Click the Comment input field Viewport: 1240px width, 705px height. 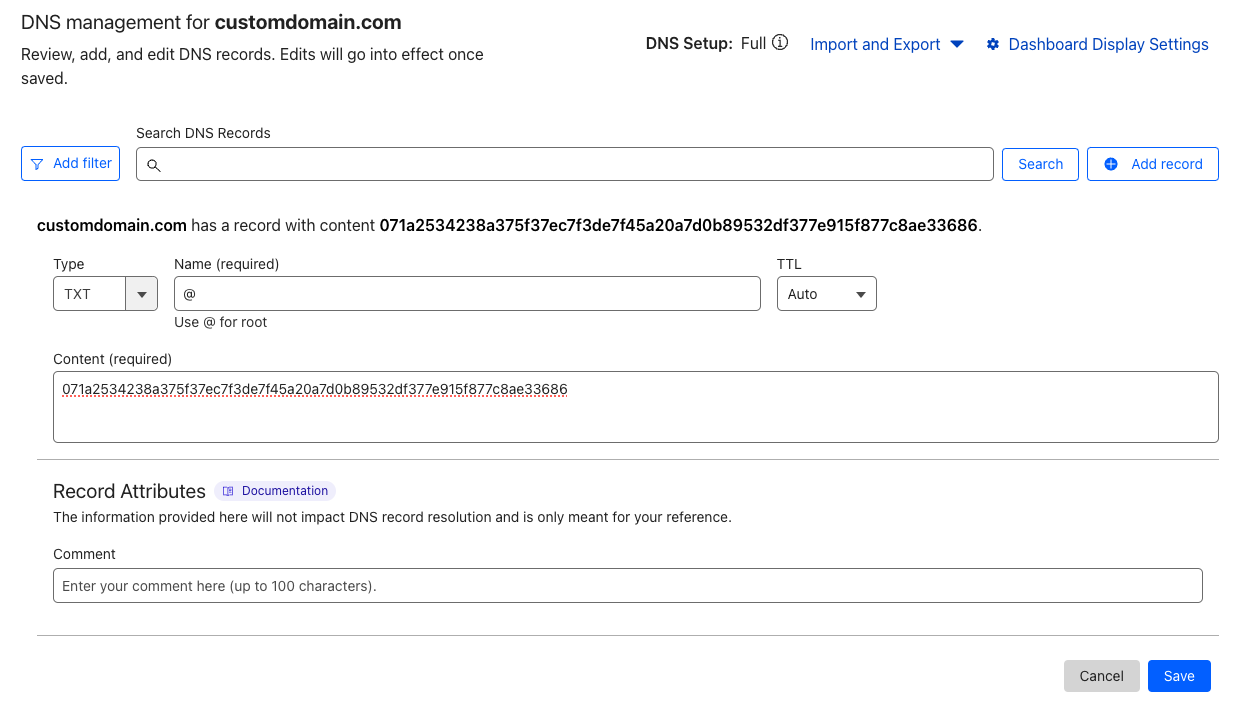[x=627, y=586]
